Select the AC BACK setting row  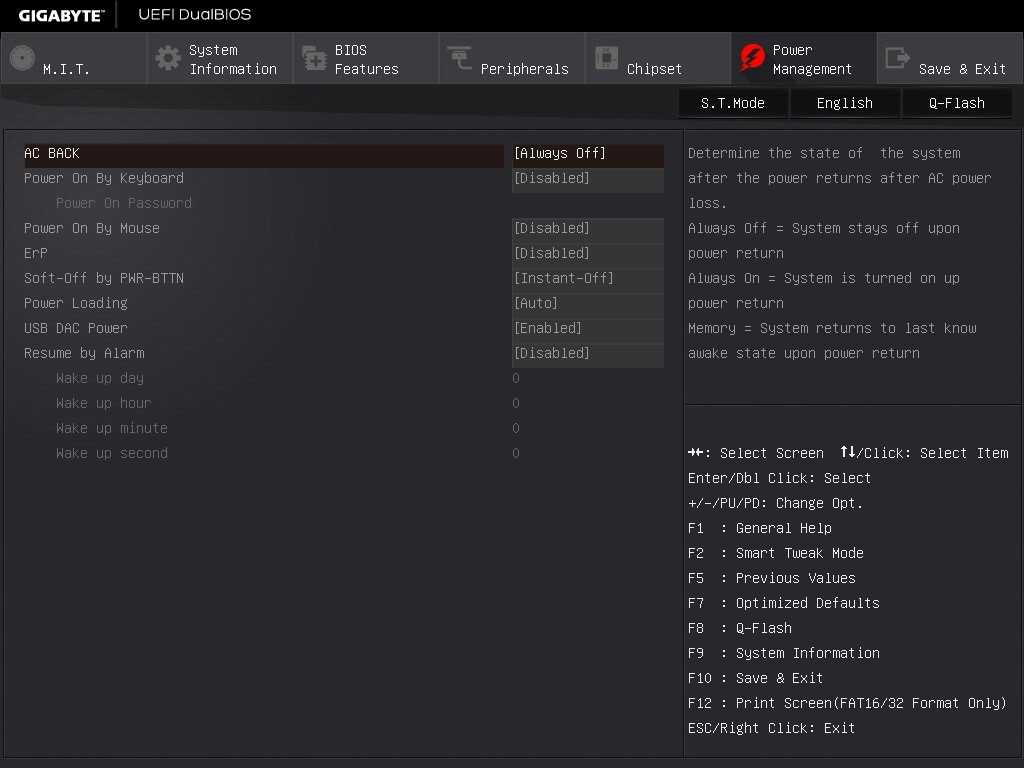point(263,154)
